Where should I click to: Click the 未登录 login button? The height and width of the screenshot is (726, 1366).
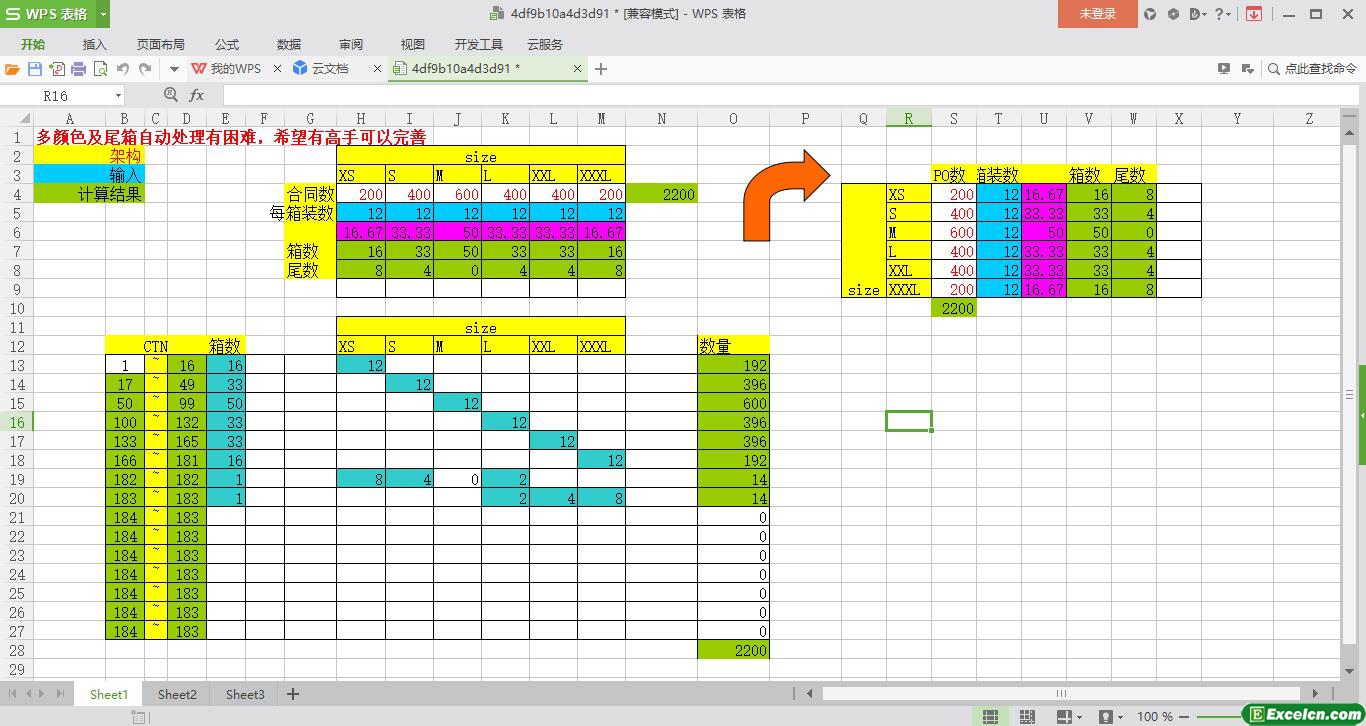pyautogui.click(x=1098, y=14)
